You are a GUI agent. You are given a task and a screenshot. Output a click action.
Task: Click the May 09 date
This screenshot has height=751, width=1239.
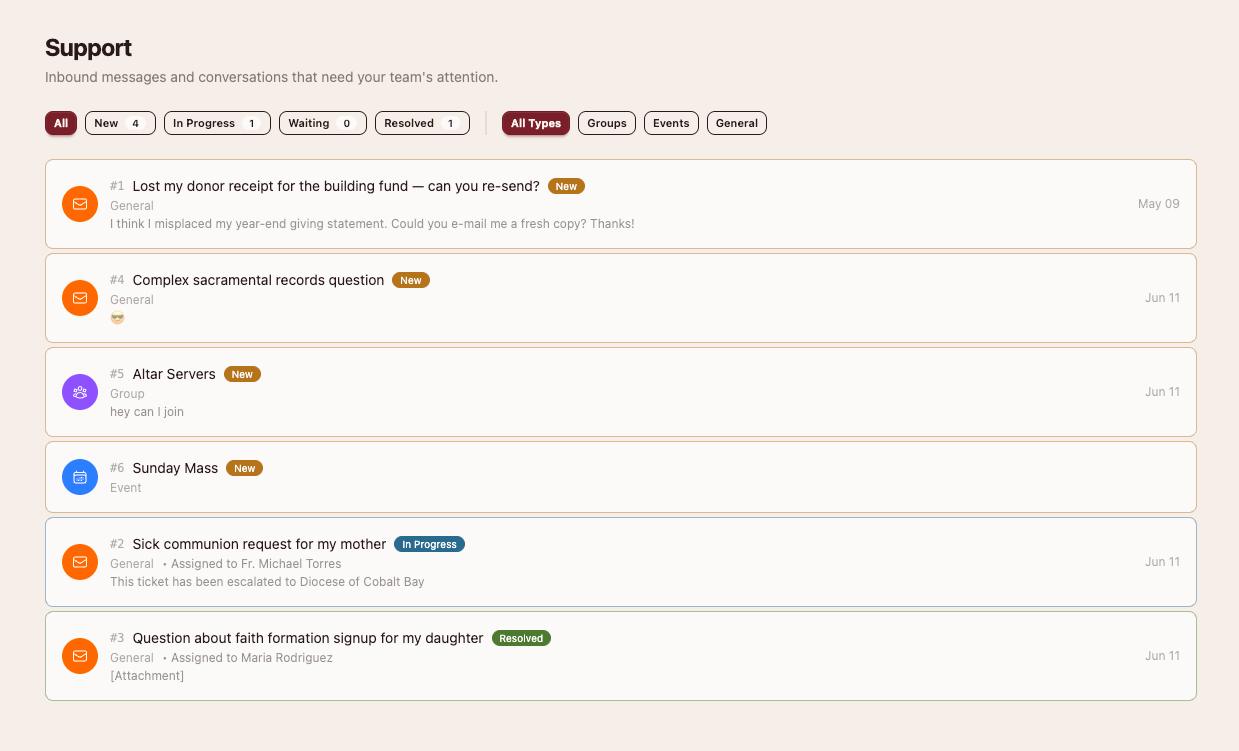[x=1159, y=204]
